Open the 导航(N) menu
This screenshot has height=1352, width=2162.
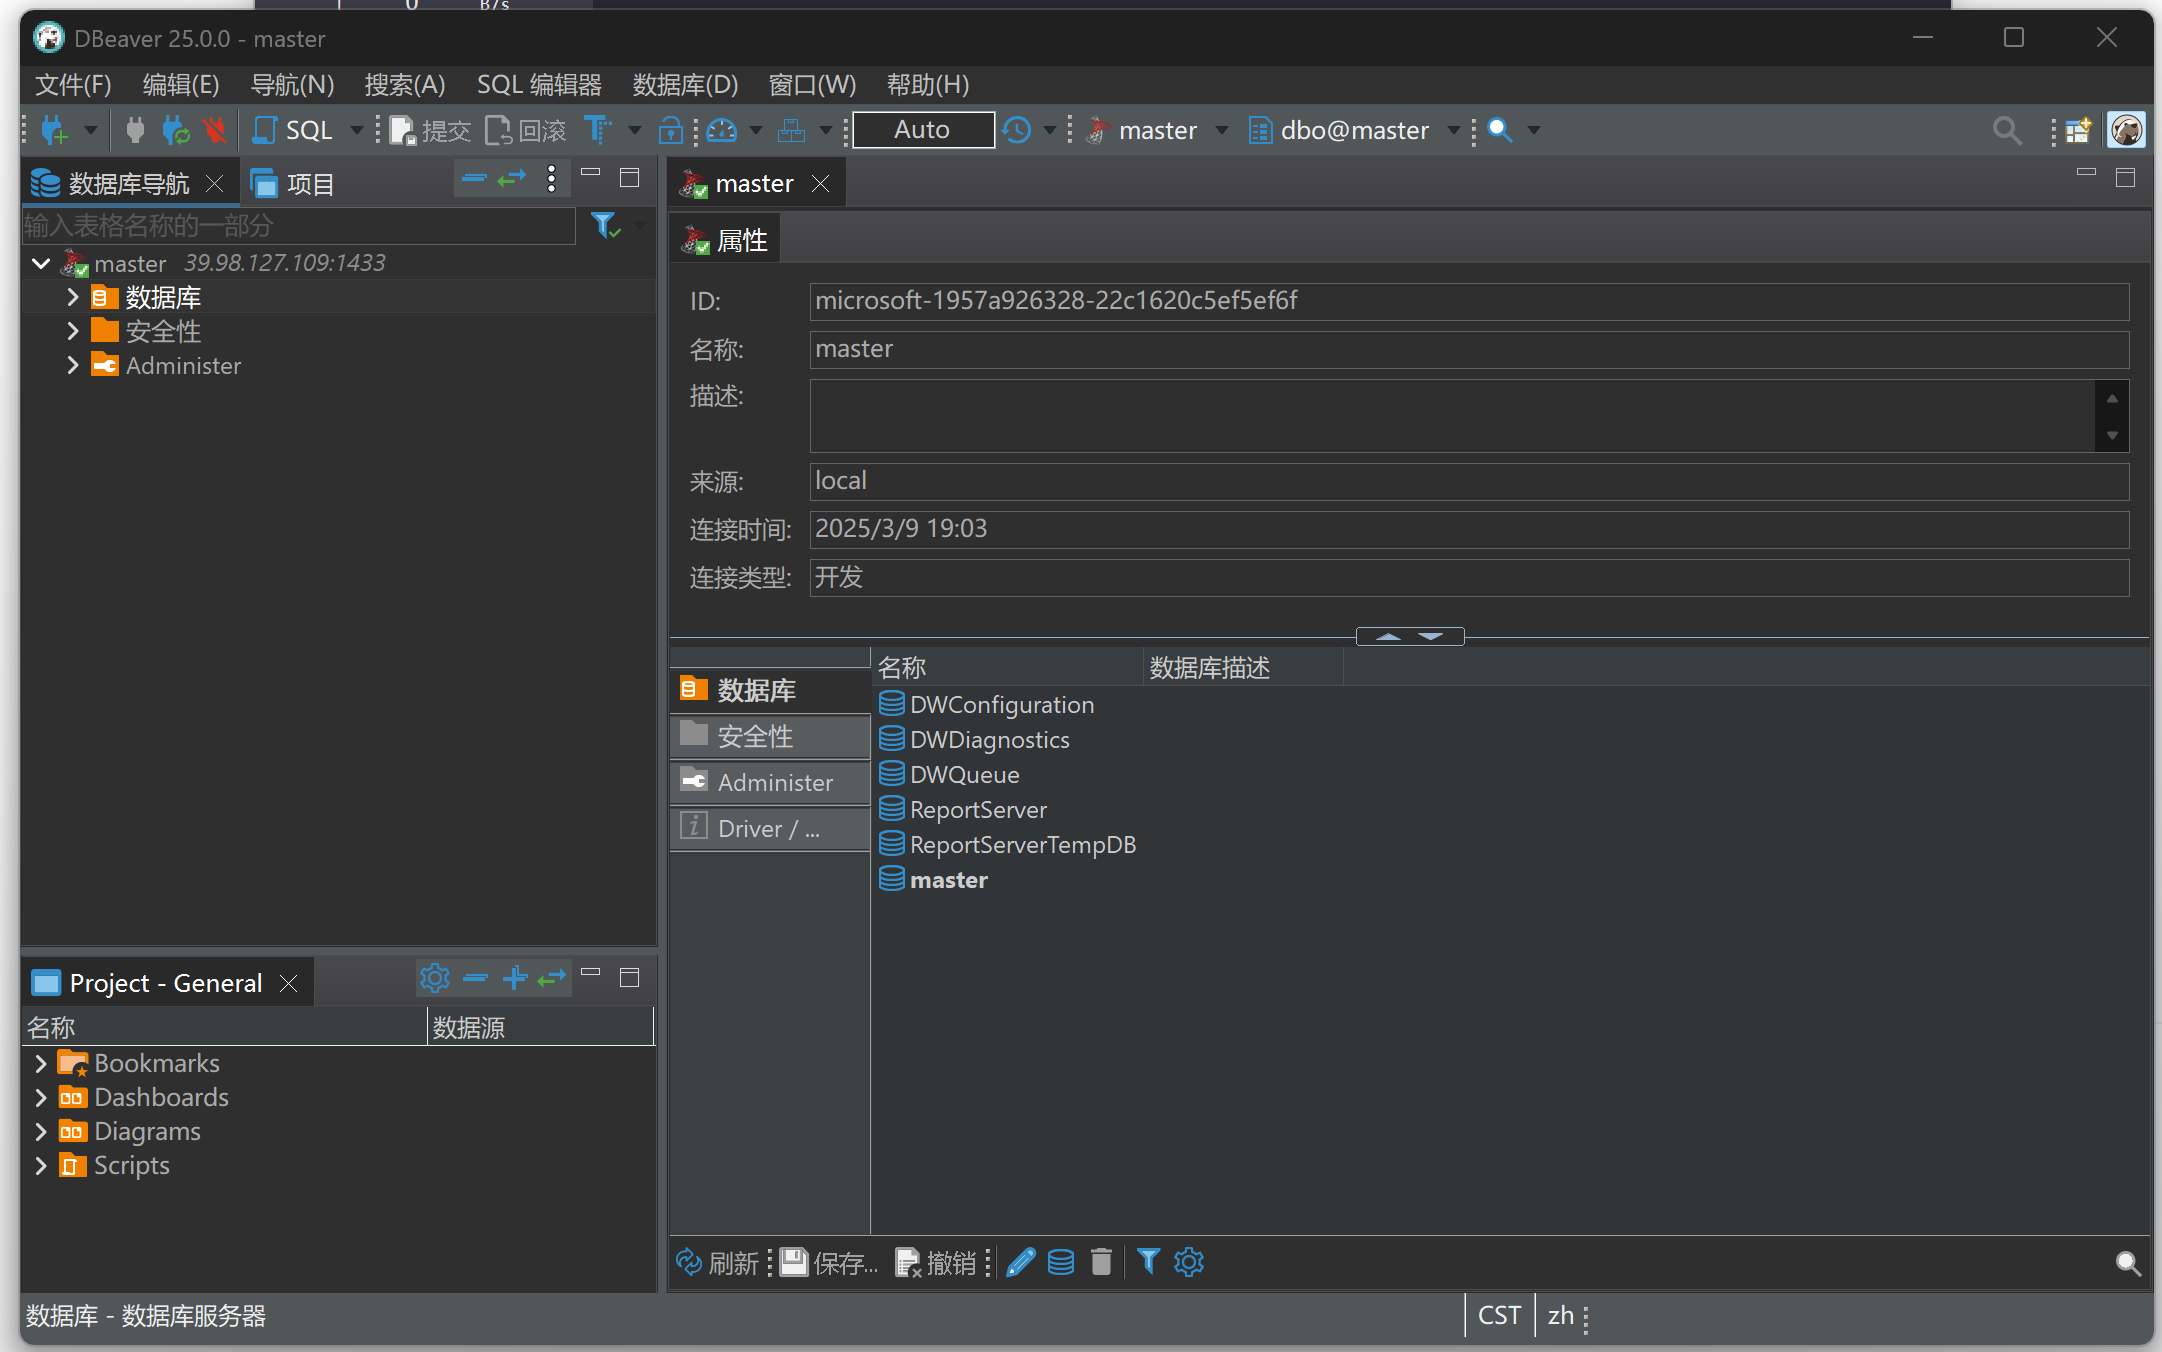(292, 85)
